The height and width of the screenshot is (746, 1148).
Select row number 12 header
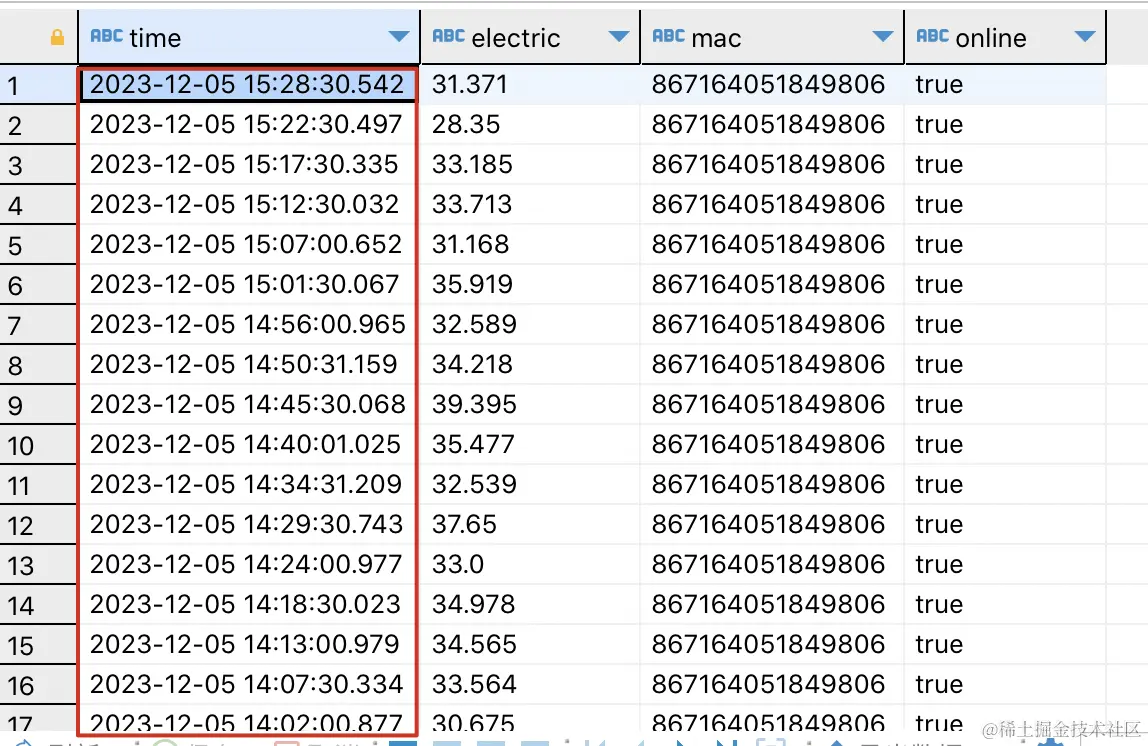click(x=38, y=524)
